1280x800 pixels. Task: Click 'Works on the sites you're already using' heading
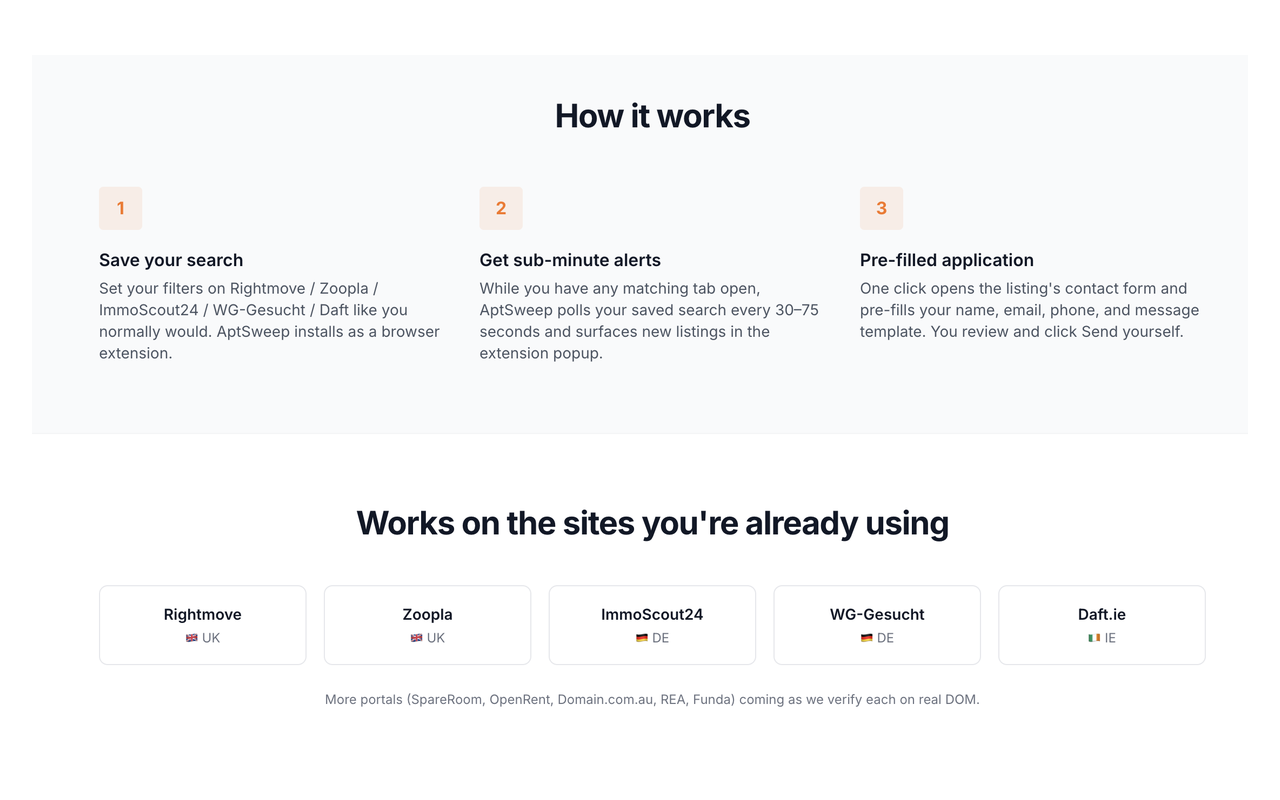click(x=652, y=523)
